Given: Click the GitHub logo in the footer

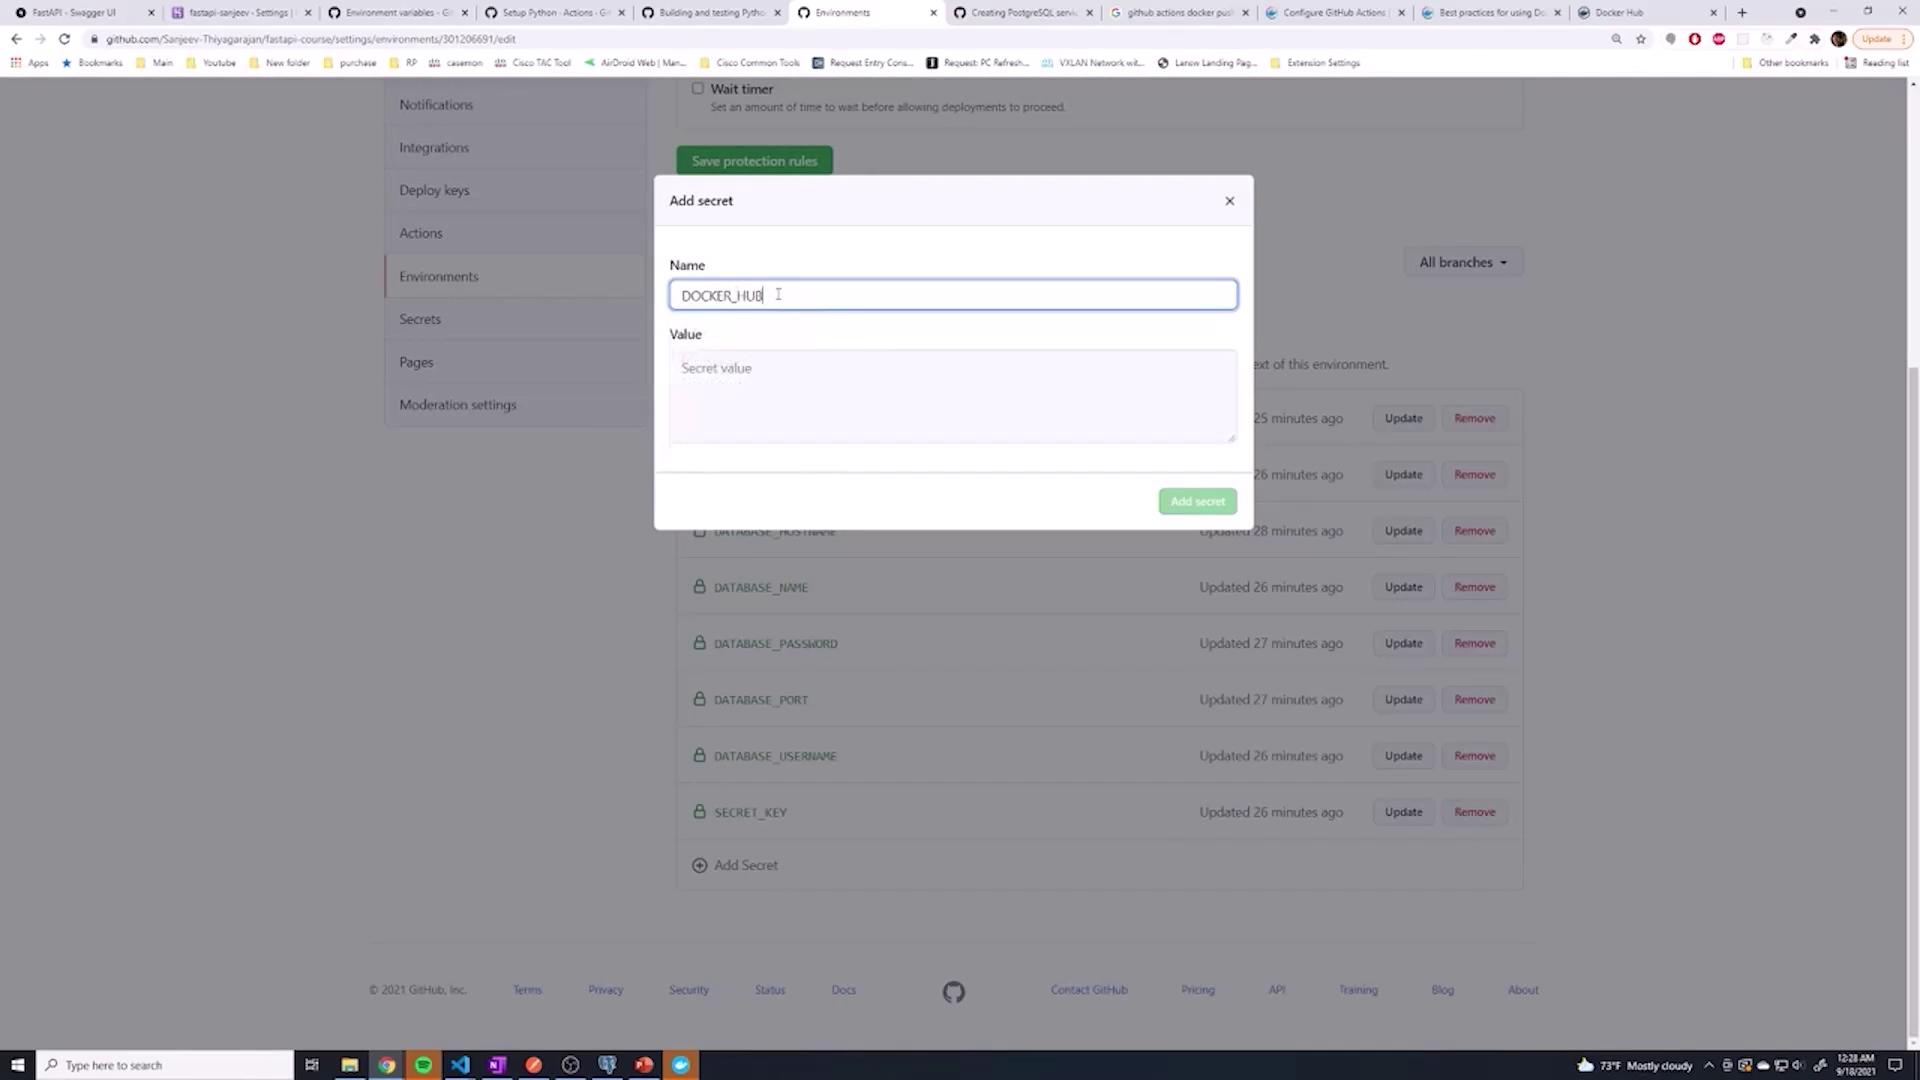Looking at the screenshot, I should coord(953,991).
